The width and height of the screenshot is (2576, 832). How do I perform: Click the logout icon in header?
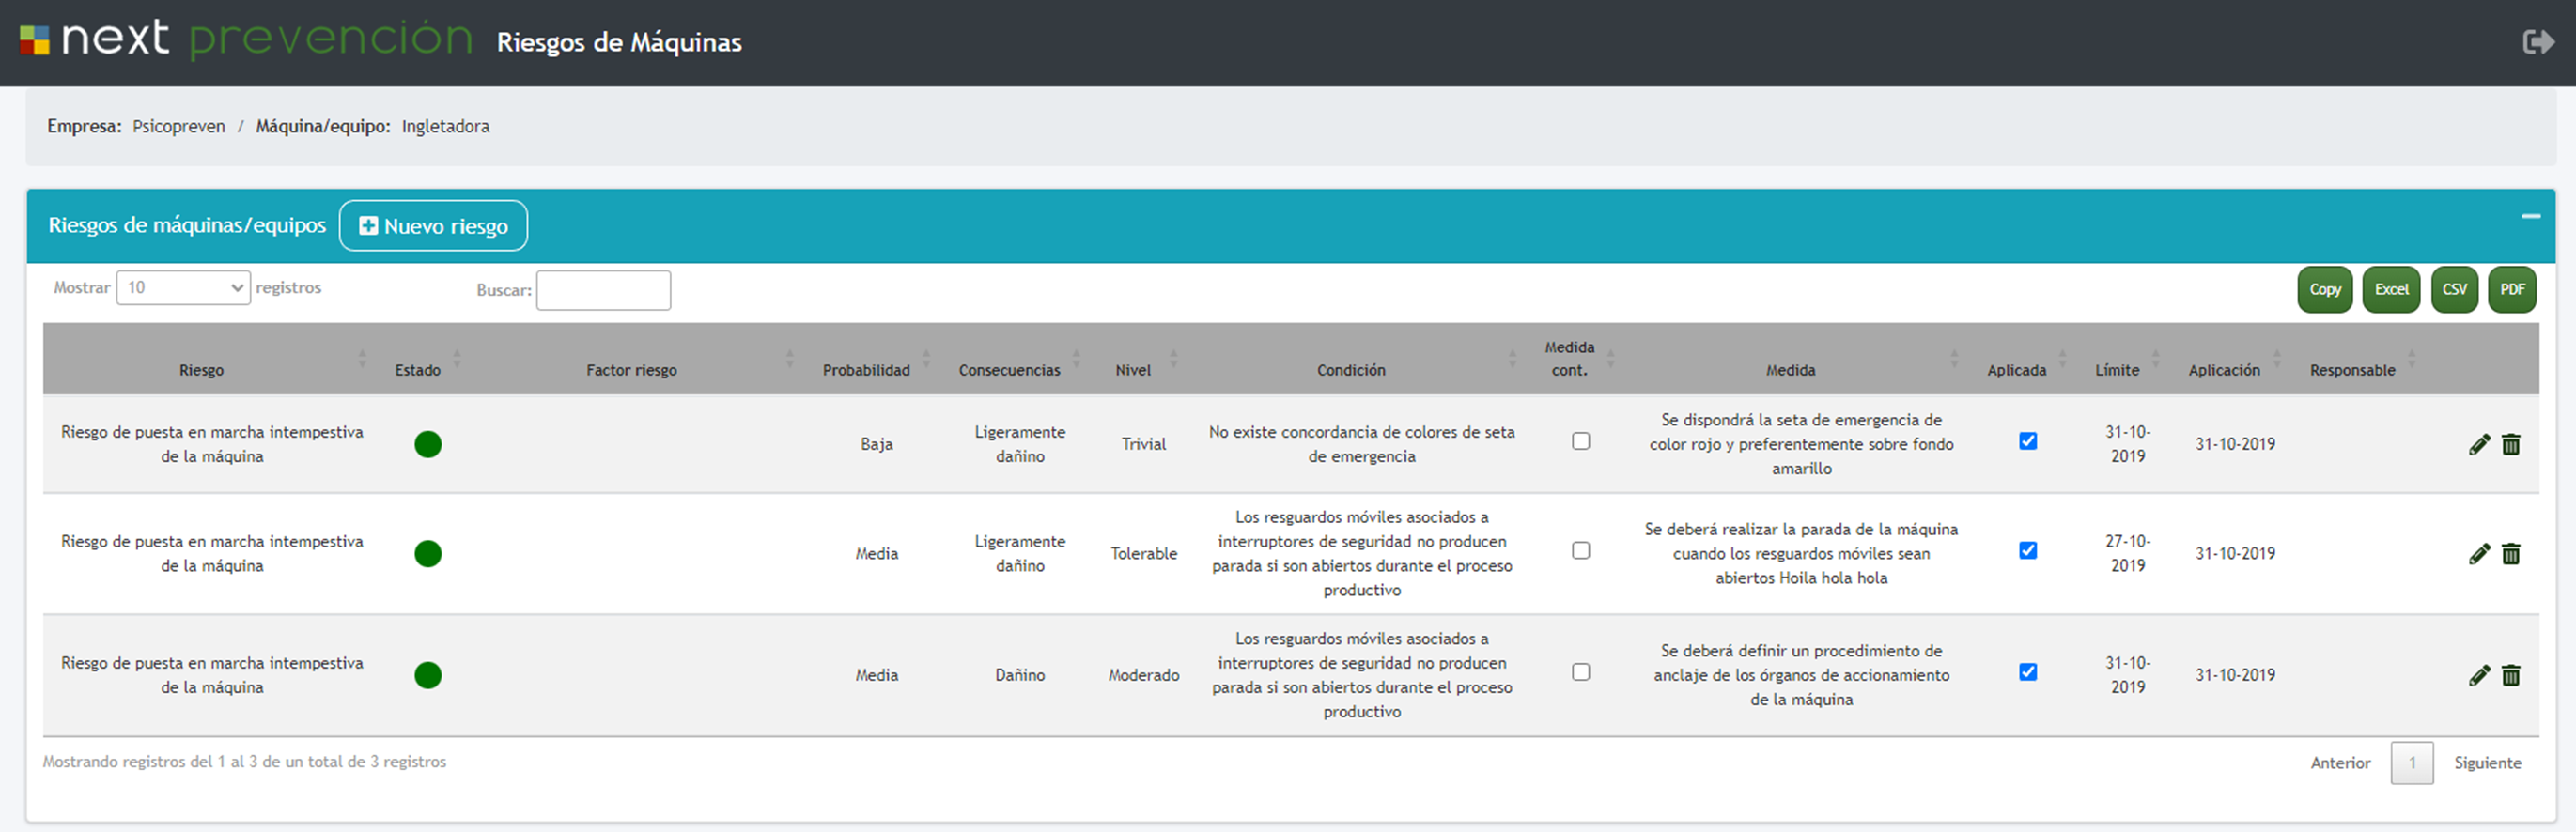[2538, 42]
